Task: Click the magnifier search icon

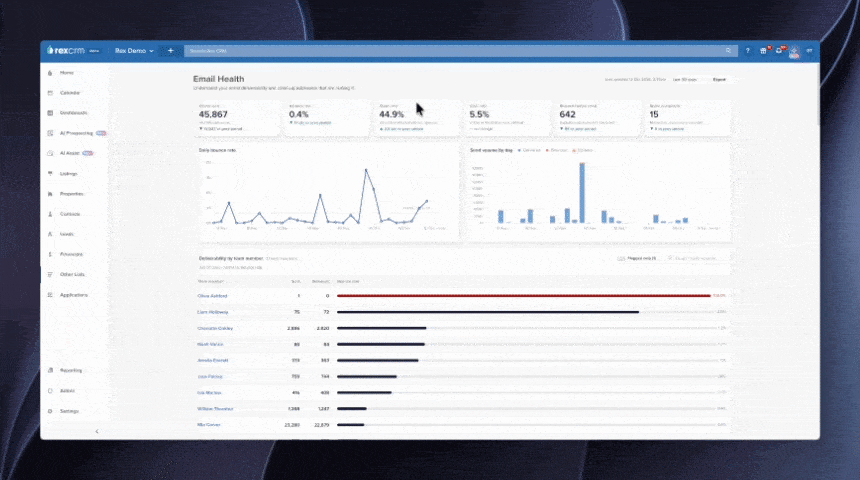Action: coord(728,50)
